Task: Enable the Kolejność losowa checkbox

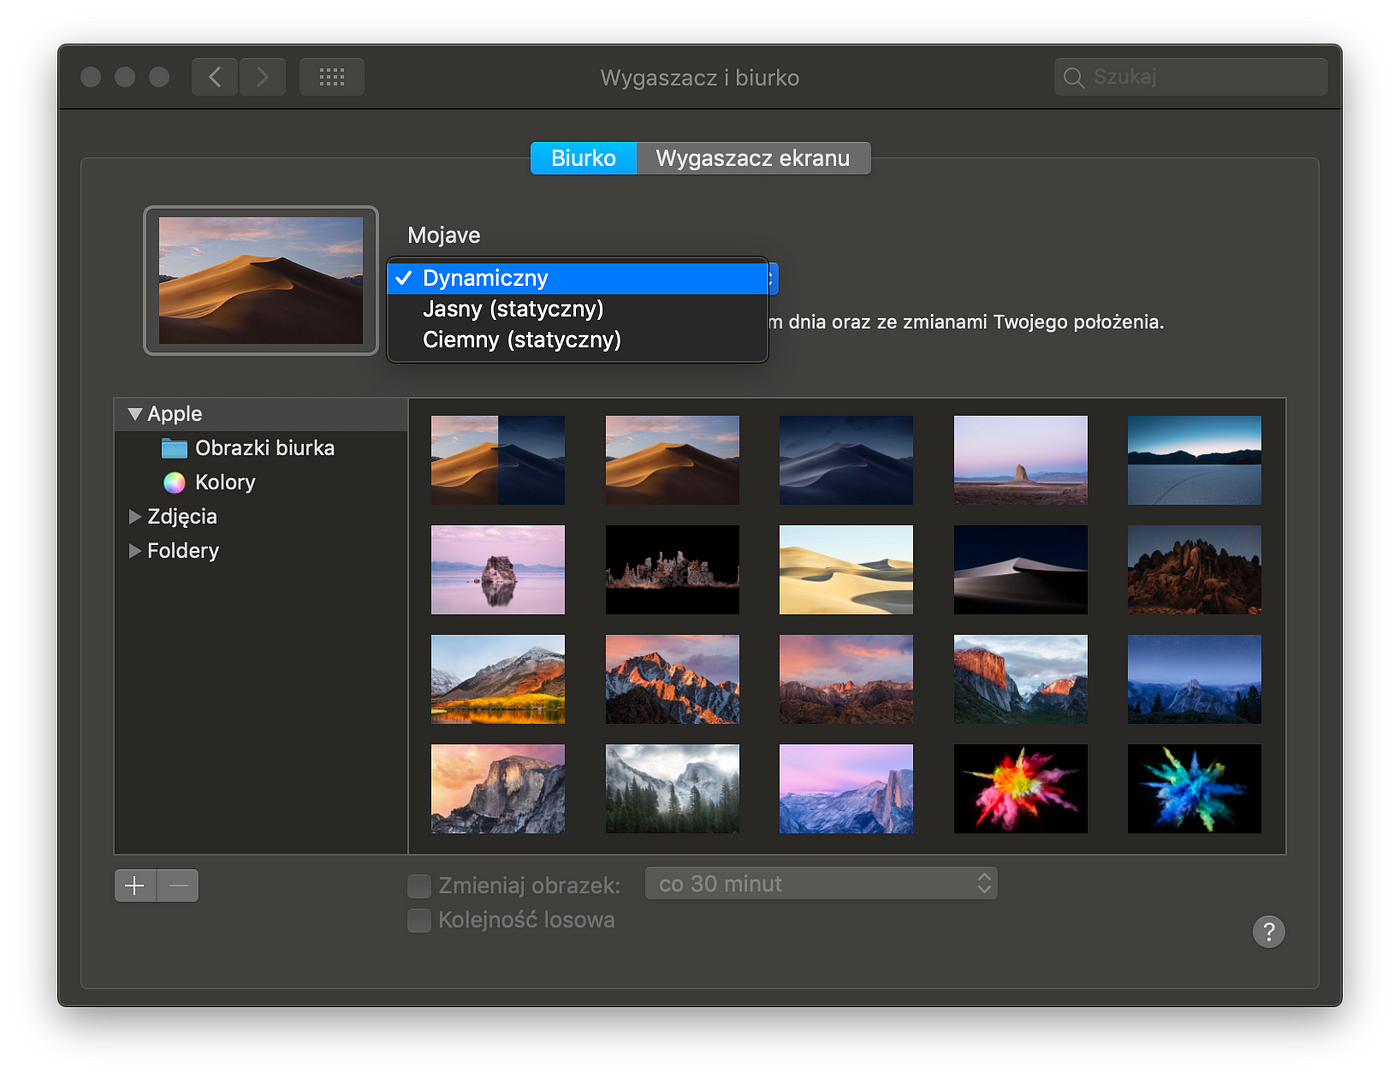Action: [420, 920]
